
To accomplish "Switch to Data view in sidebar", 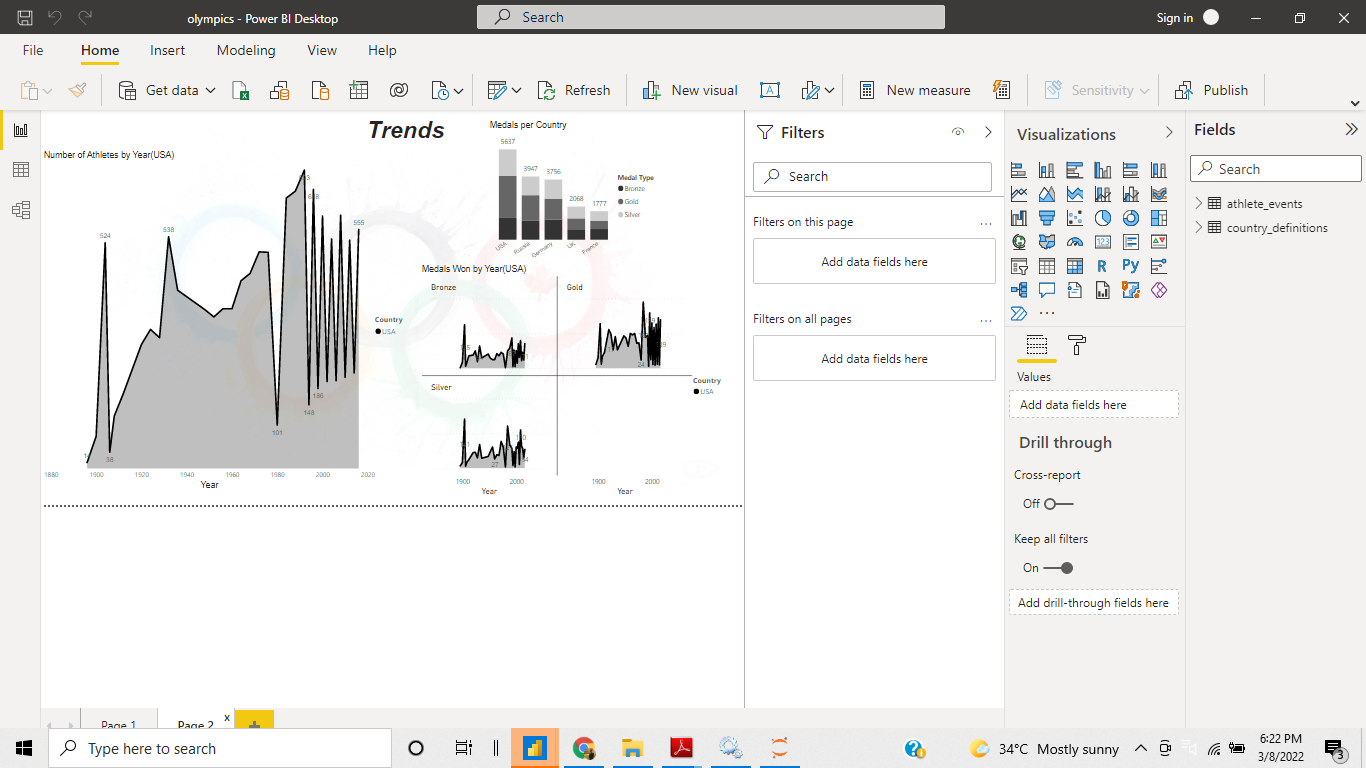I will (20, 169).
